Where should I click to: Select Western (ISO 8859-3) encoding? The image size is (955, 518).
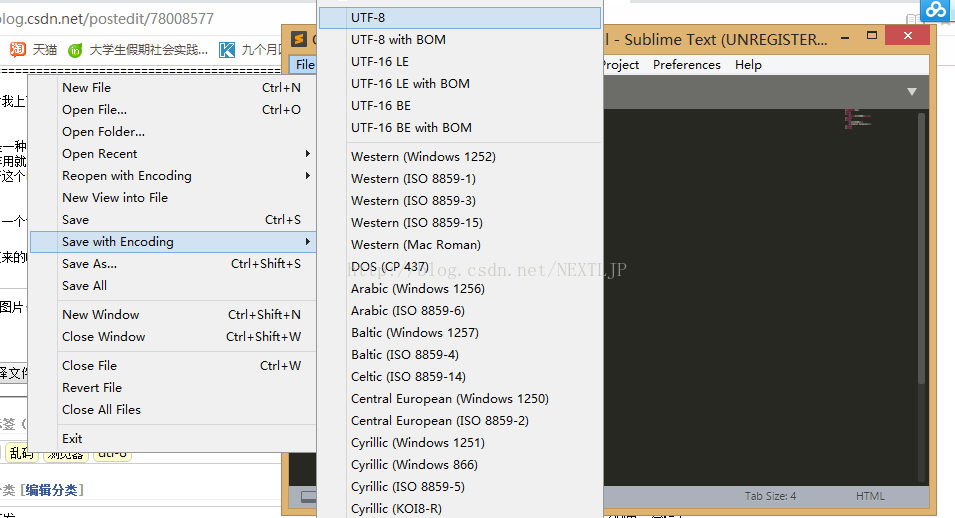coord(460,200)
